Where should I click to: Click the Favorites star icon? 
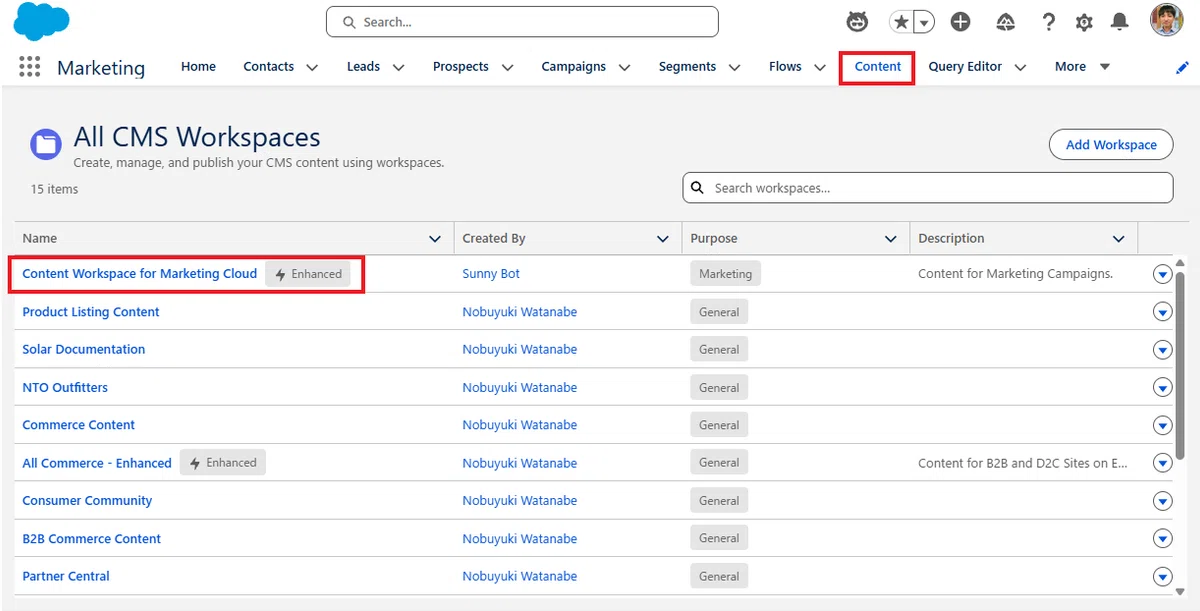point(901,22)
